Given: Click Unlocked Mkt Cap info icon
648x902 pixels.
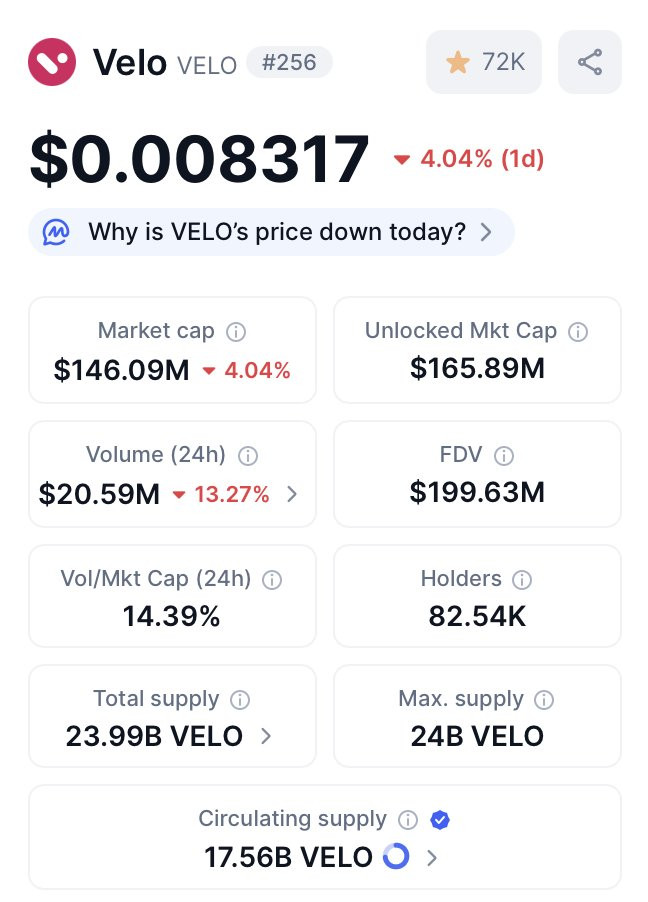Looking at the screenshot, I should click(x=578, y=332).
